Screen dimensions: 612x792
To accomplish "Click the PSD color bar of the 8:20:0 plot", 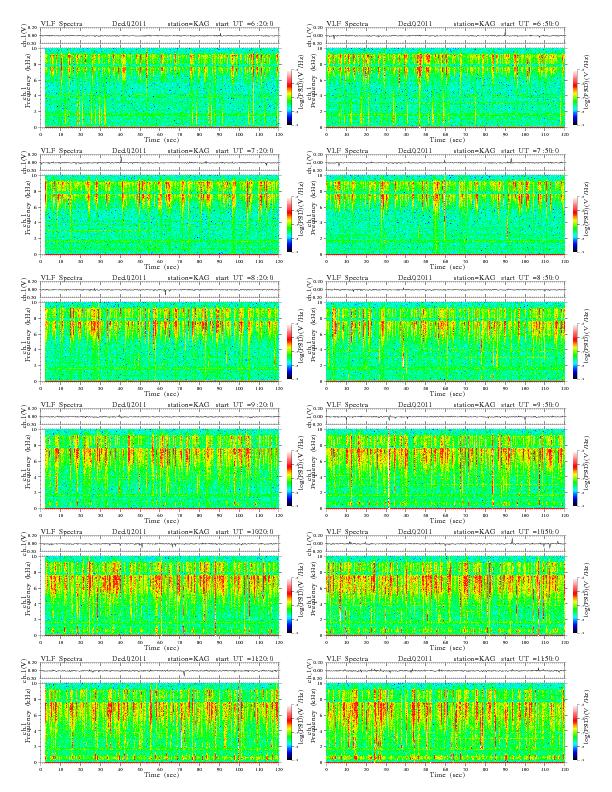I will pyautogui.click(x=289, y=351).
